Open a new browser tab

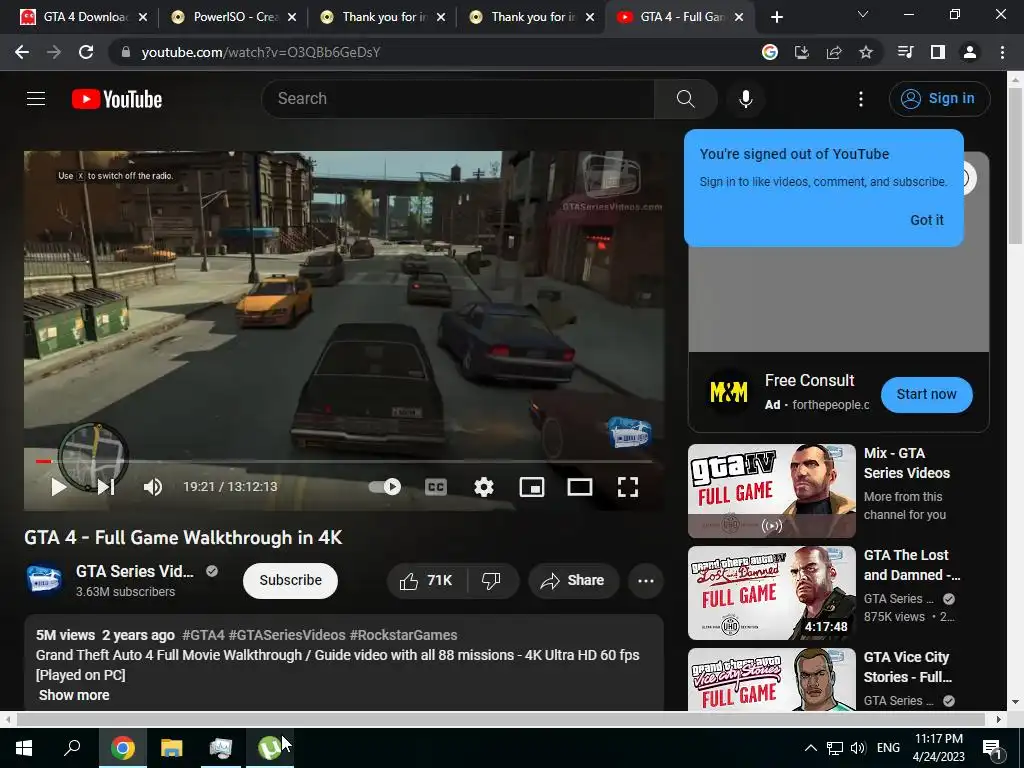click(x=776, y=17)
